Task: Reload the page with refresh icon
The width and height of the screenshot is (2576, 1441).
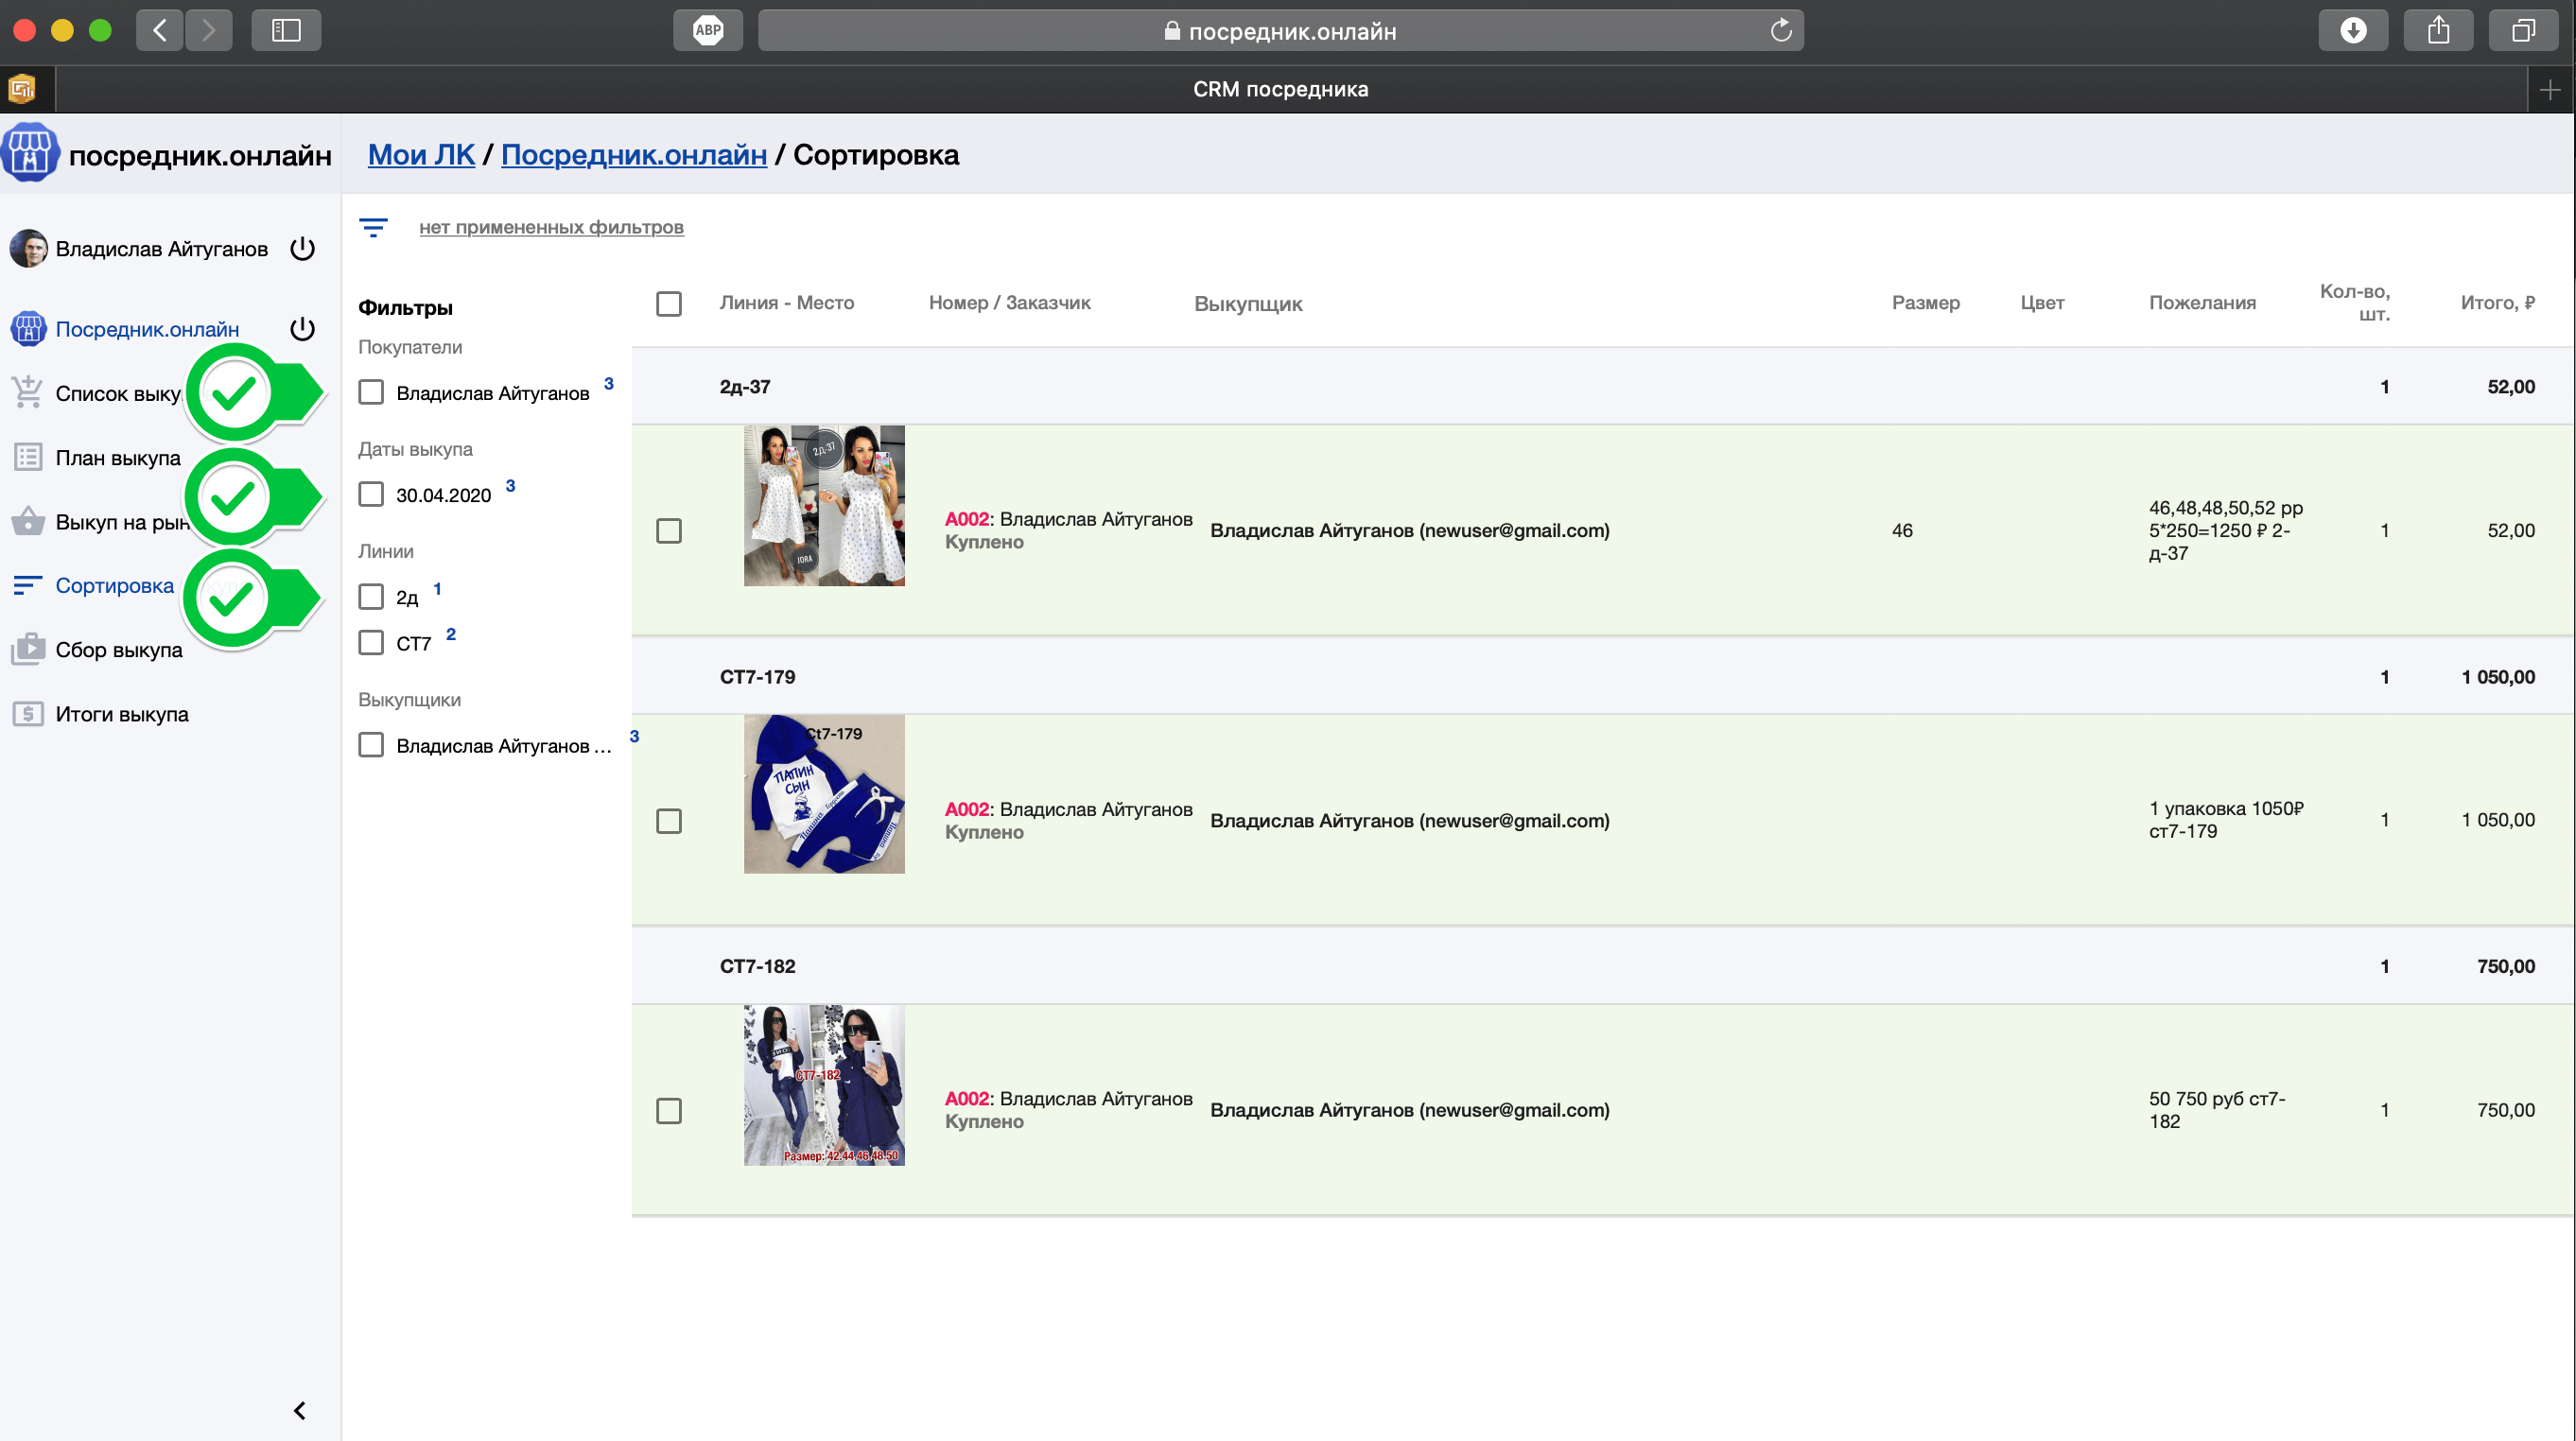Action: (x=1780, y=30)
